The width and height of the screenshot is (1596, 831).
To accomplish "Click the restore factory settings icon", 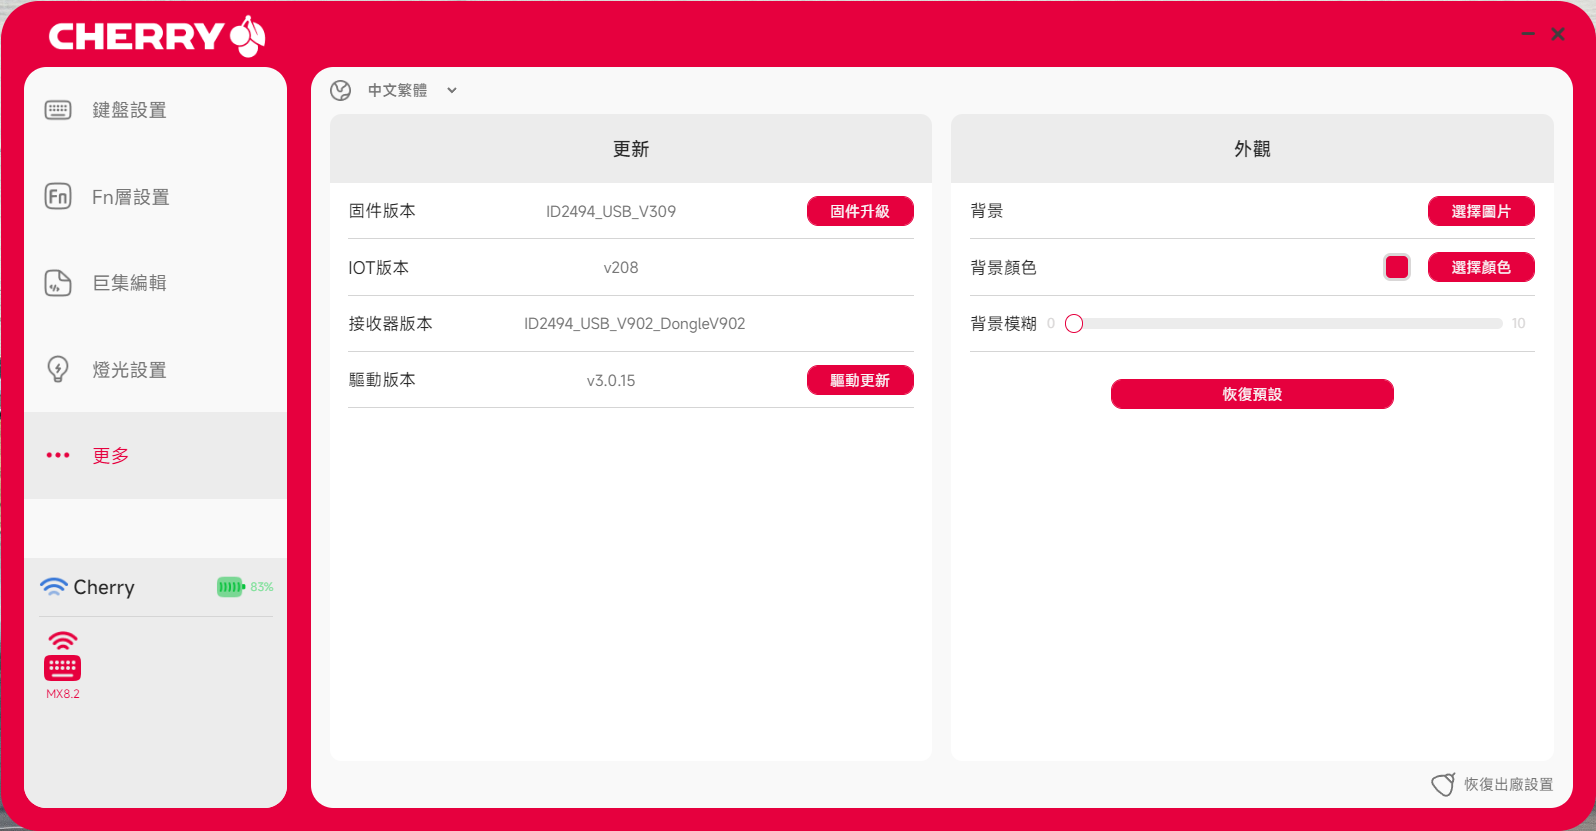I will coord(1442,785).
